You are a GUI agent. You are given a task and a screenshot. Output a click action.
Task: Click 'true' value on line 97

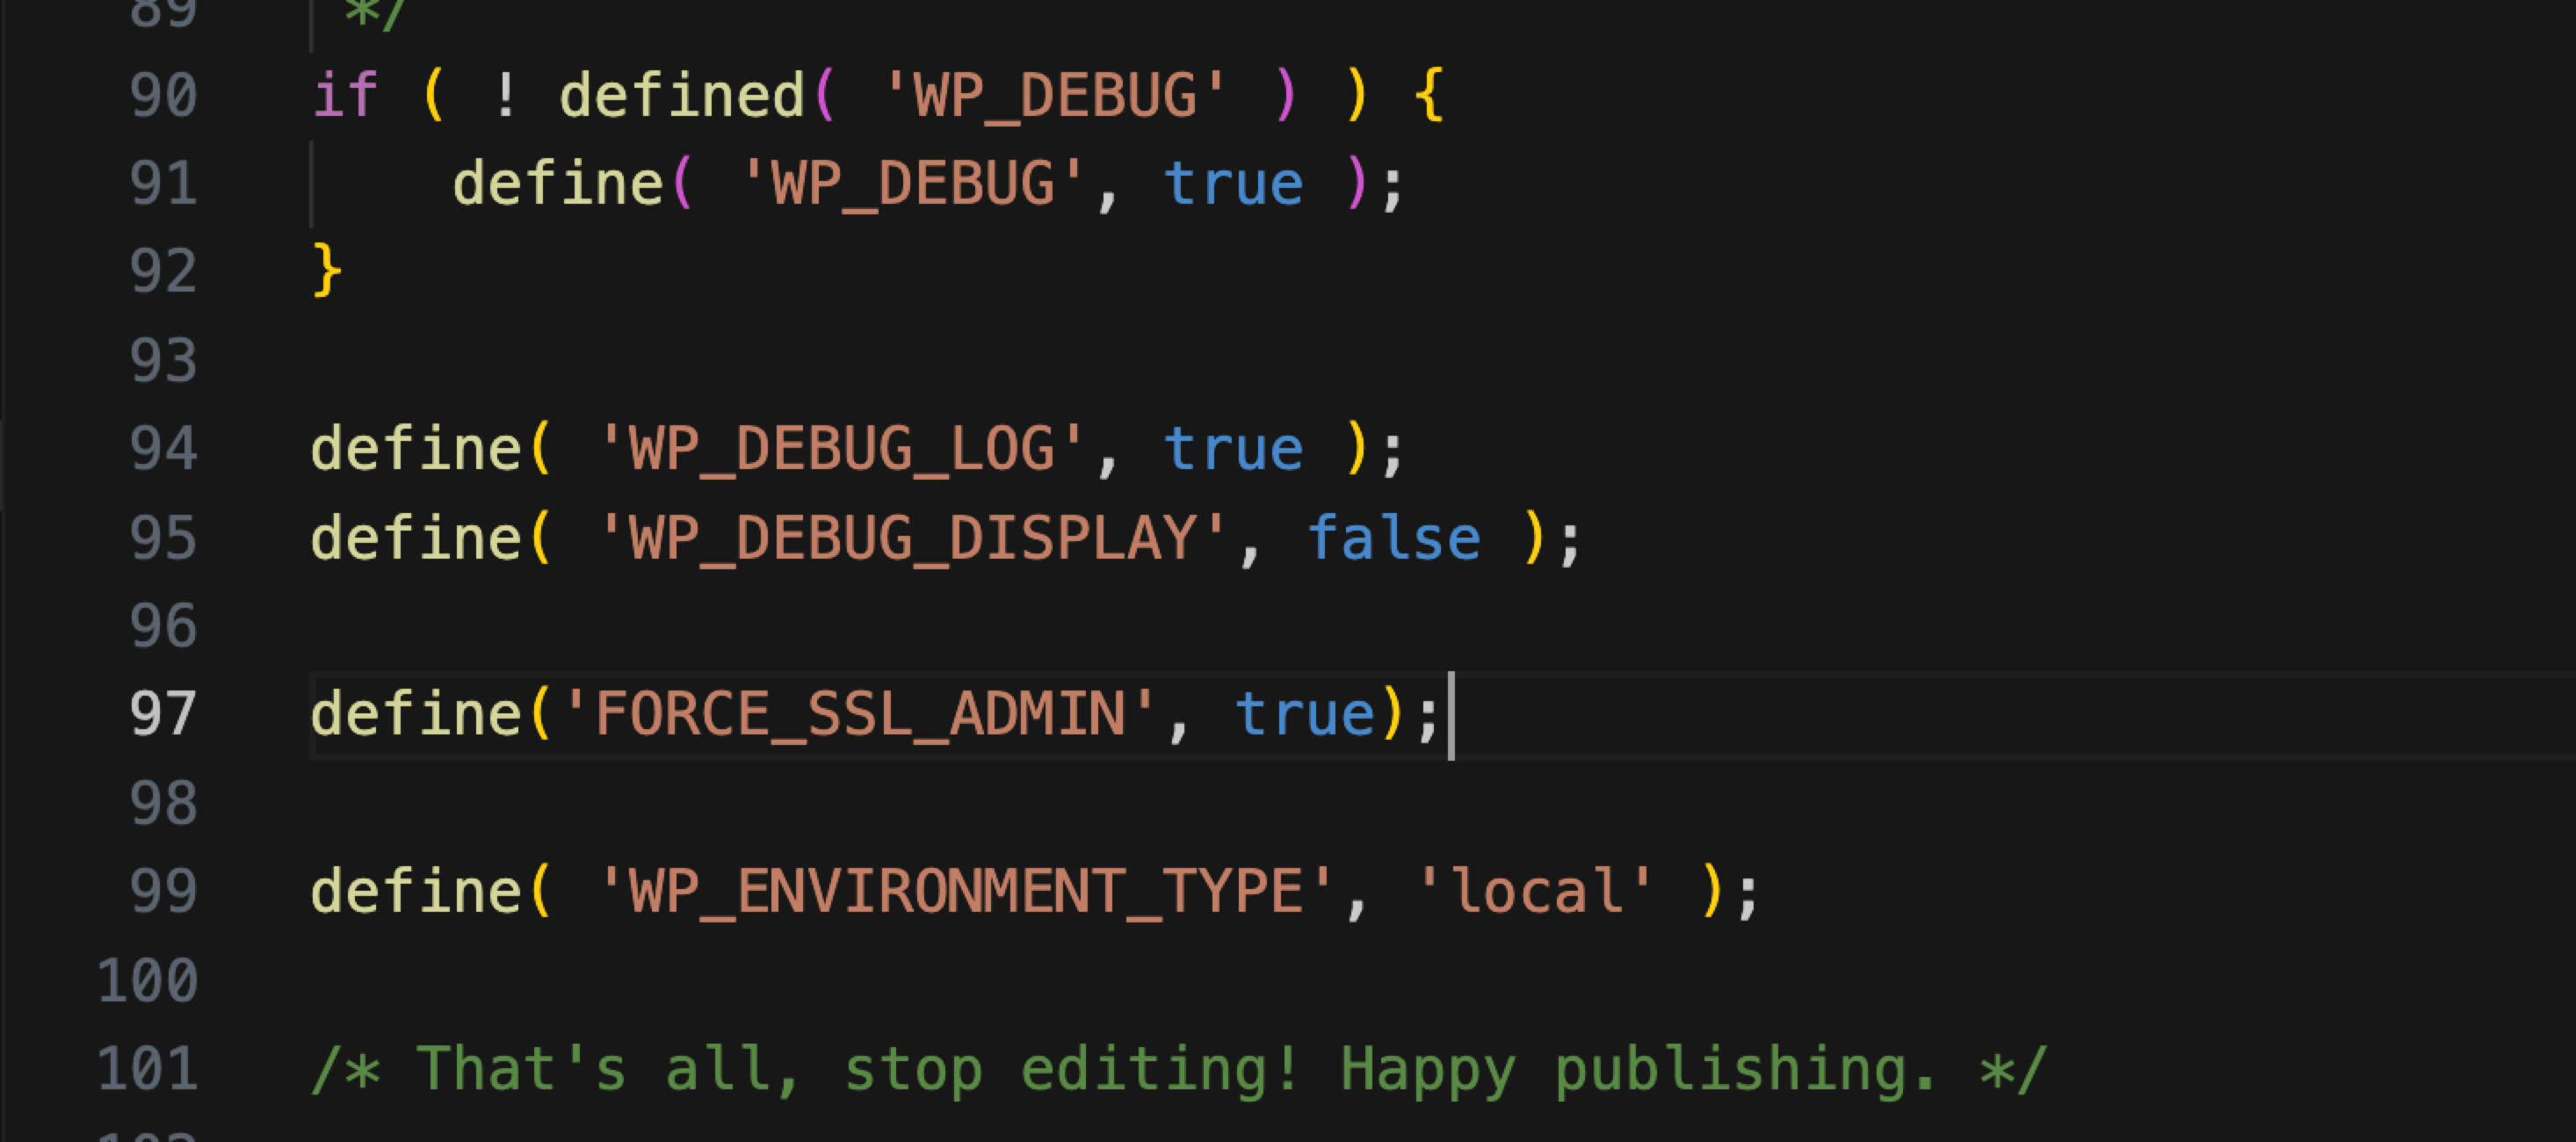1305,715
